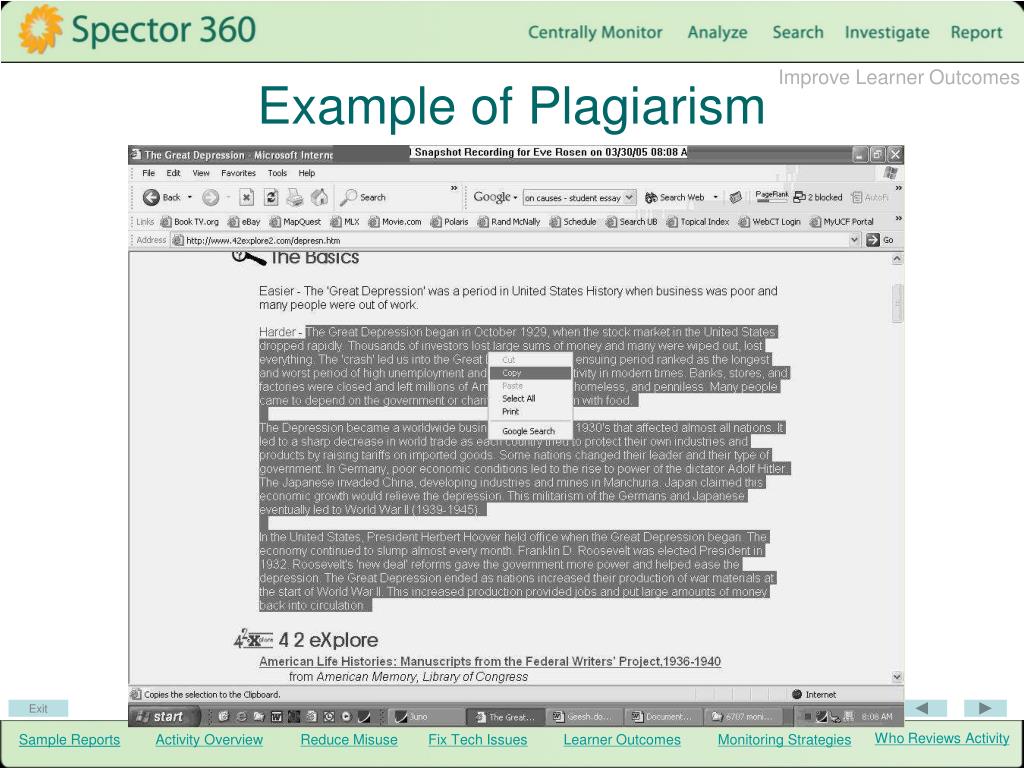Open the Fix Tech Issues link
Image resolution: width=1024 pixels, height=768 pixels.
[x=477, y=740]
